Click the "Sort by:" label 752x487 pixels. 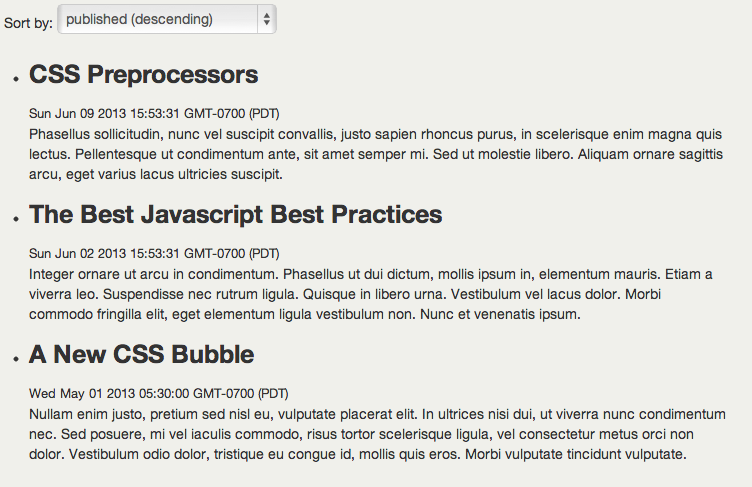point(28,23)
